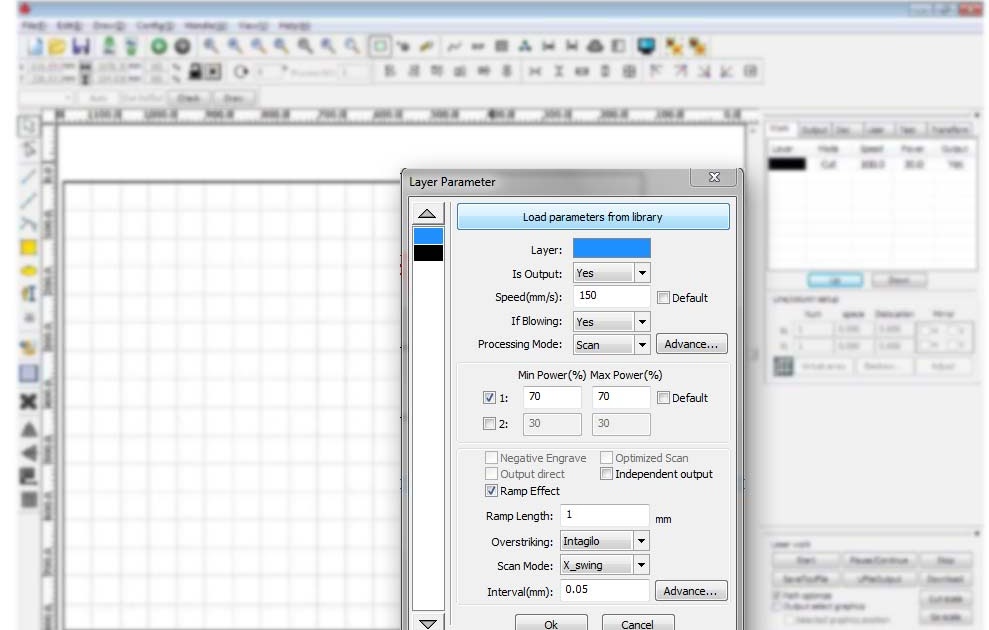Open the Scan Mode dropdown
This screenshot has width=989, height=630.
[x=642, y=564]
